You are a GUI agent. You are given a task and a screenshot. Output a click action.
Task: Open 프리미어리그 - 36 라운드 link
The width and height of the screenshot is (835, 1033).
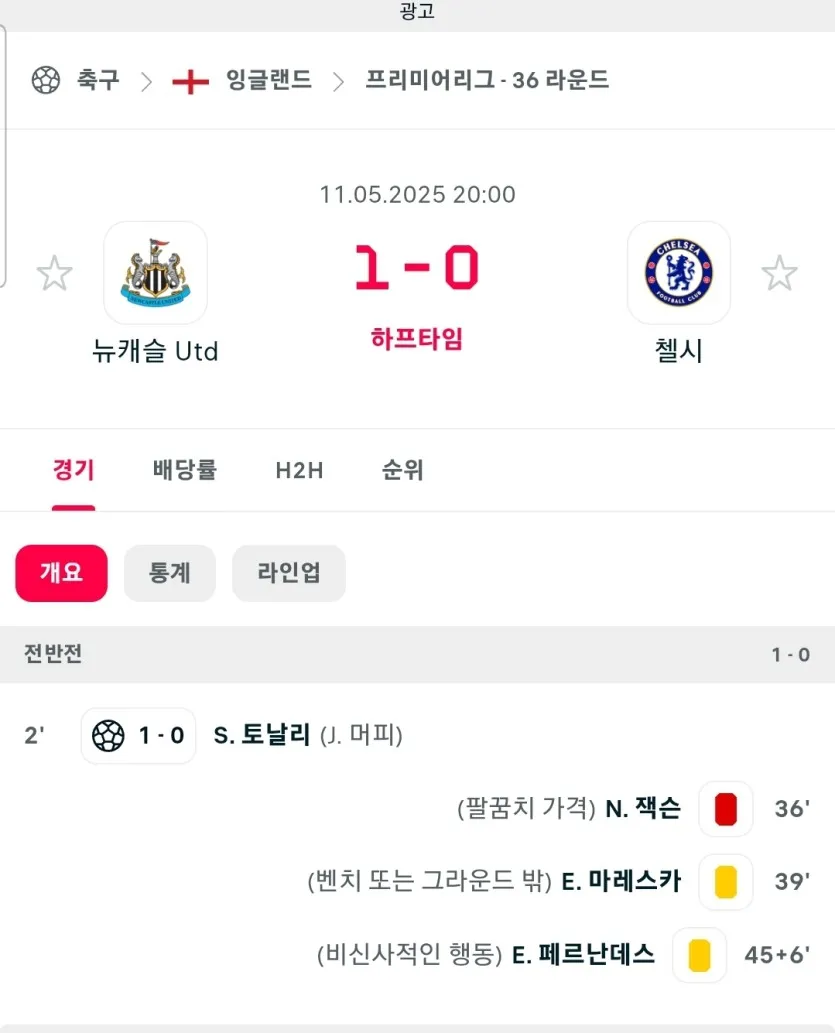[x=487, y=80]
